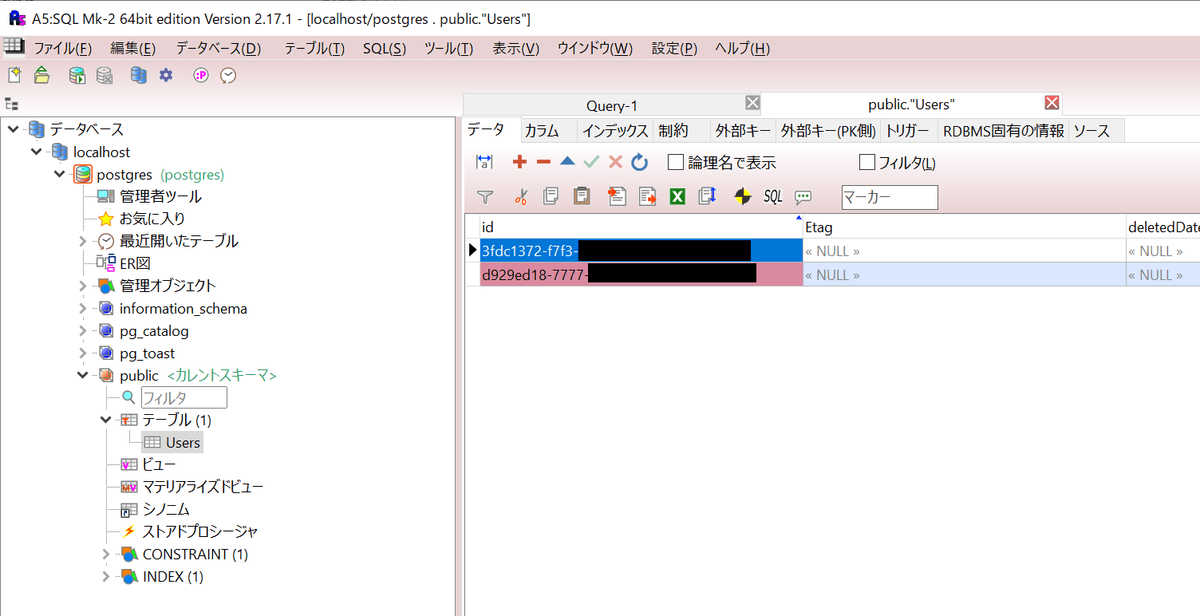Click the funnel filter icon
This screenshot has height=616, width=1200.
pyautogui.click(x=485, y=197)
